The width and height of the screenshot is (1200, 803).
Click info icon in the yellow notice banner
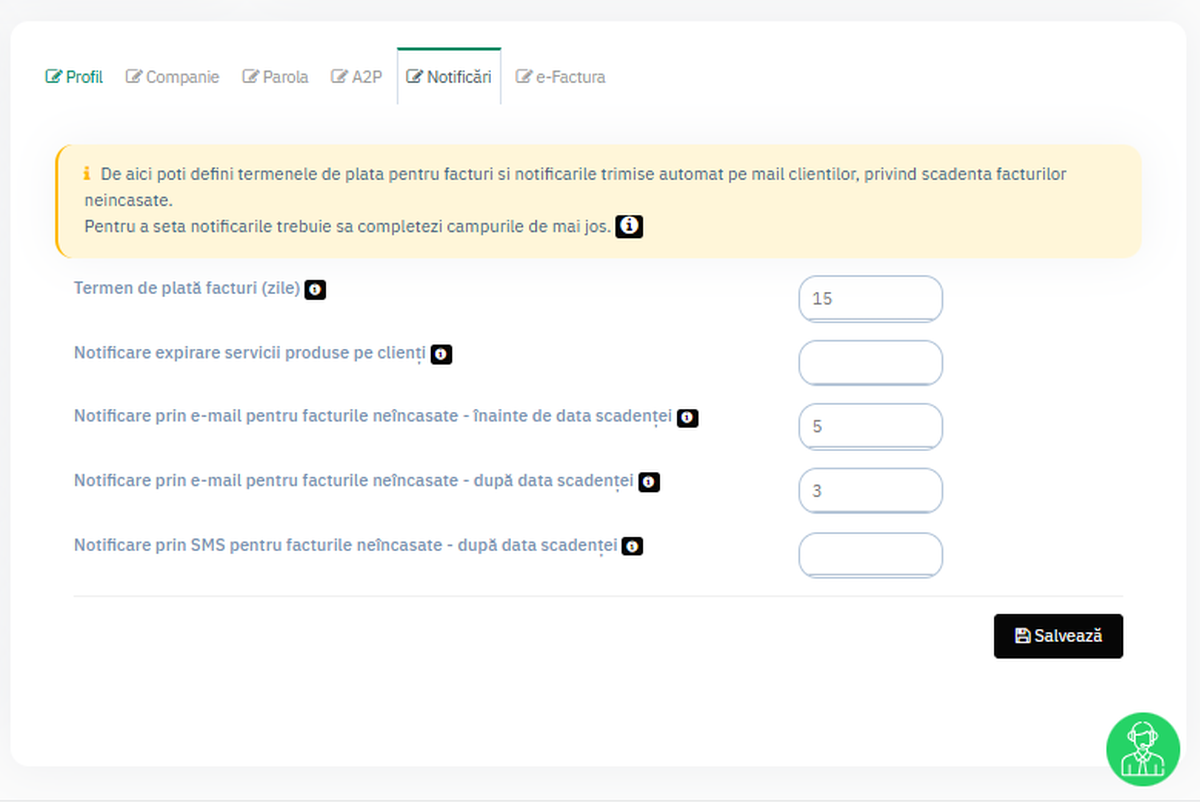[628, 227]
